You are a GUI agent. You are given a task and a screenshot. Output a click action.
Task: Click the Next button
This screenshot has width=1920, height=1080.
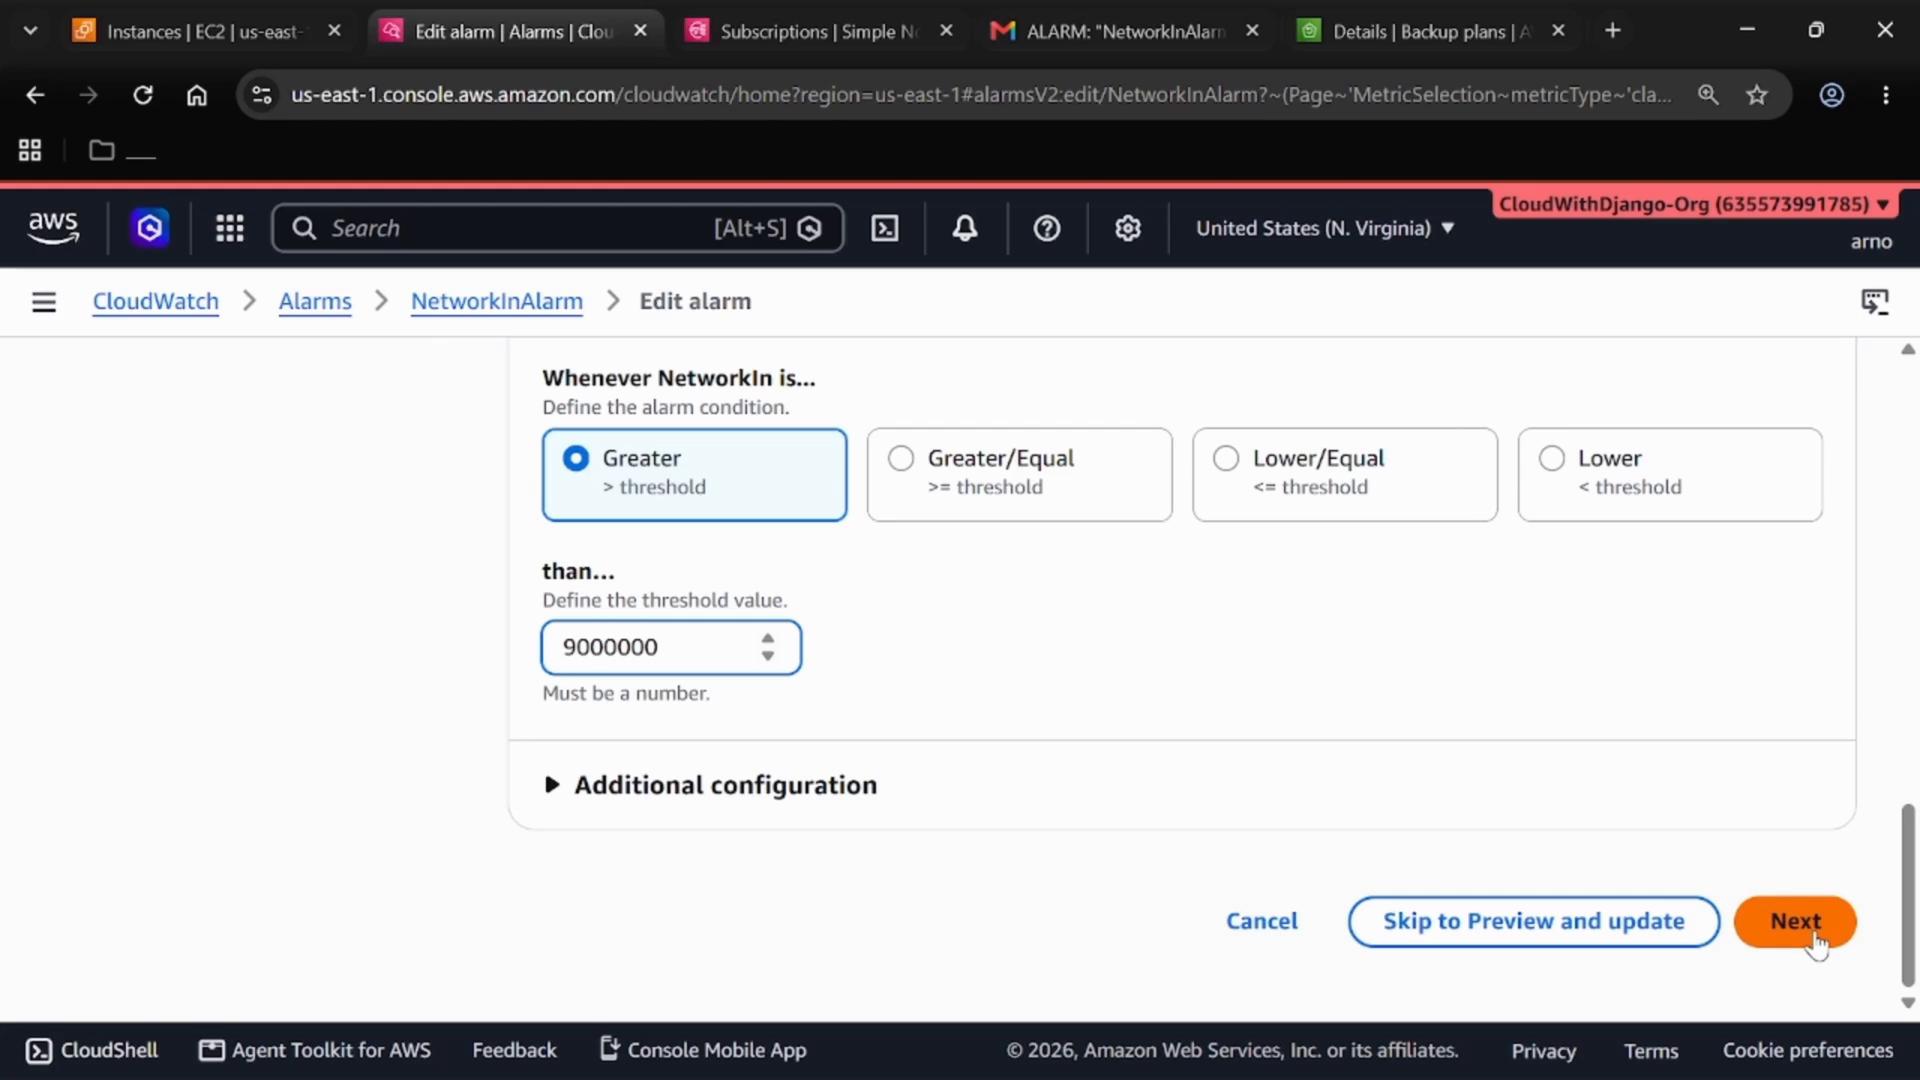(x=1795, y=921)
